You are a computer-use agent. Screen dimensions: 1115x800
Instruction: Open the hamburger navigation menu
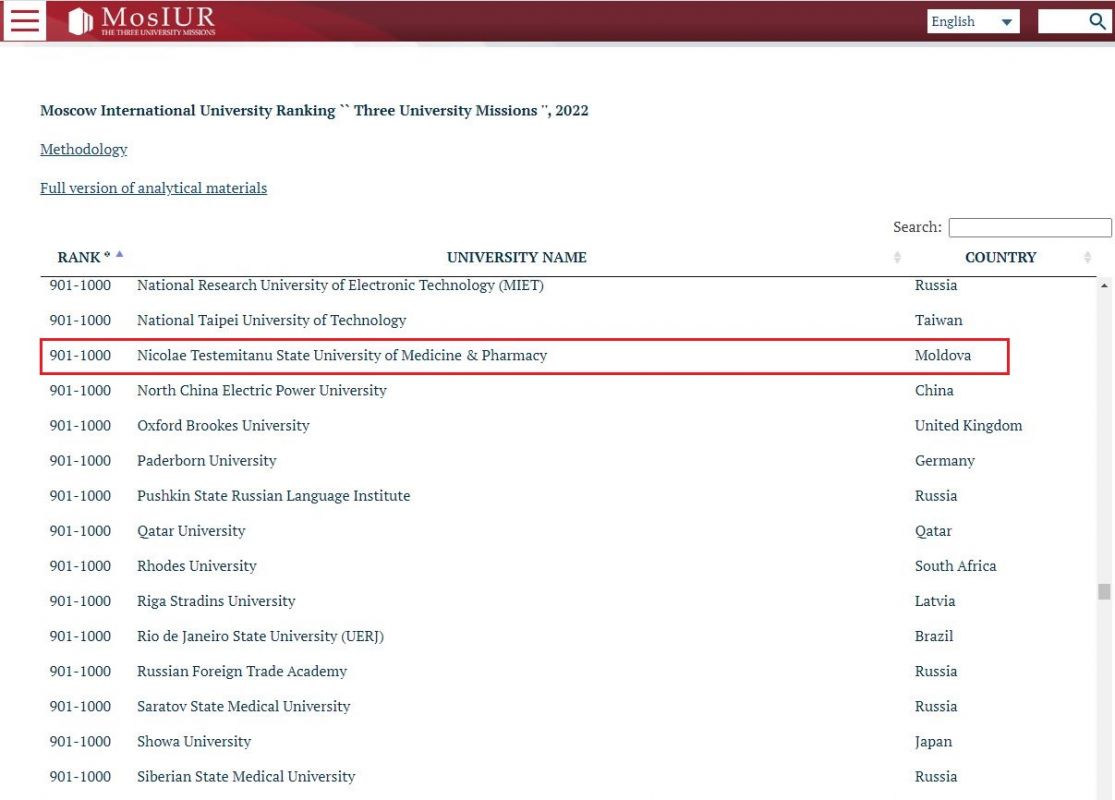[25, 22]
